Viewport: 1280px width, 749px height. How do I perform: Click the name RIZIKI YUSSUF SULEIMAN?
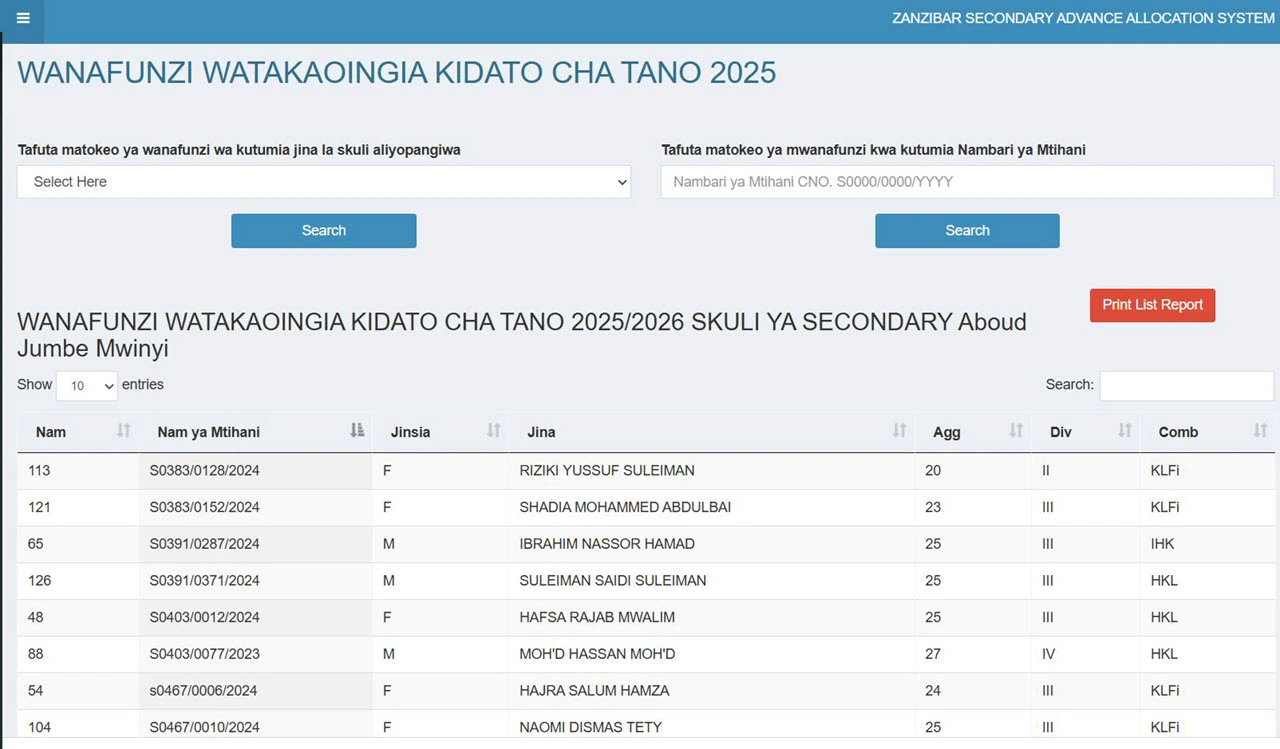(x=607, y=470)
